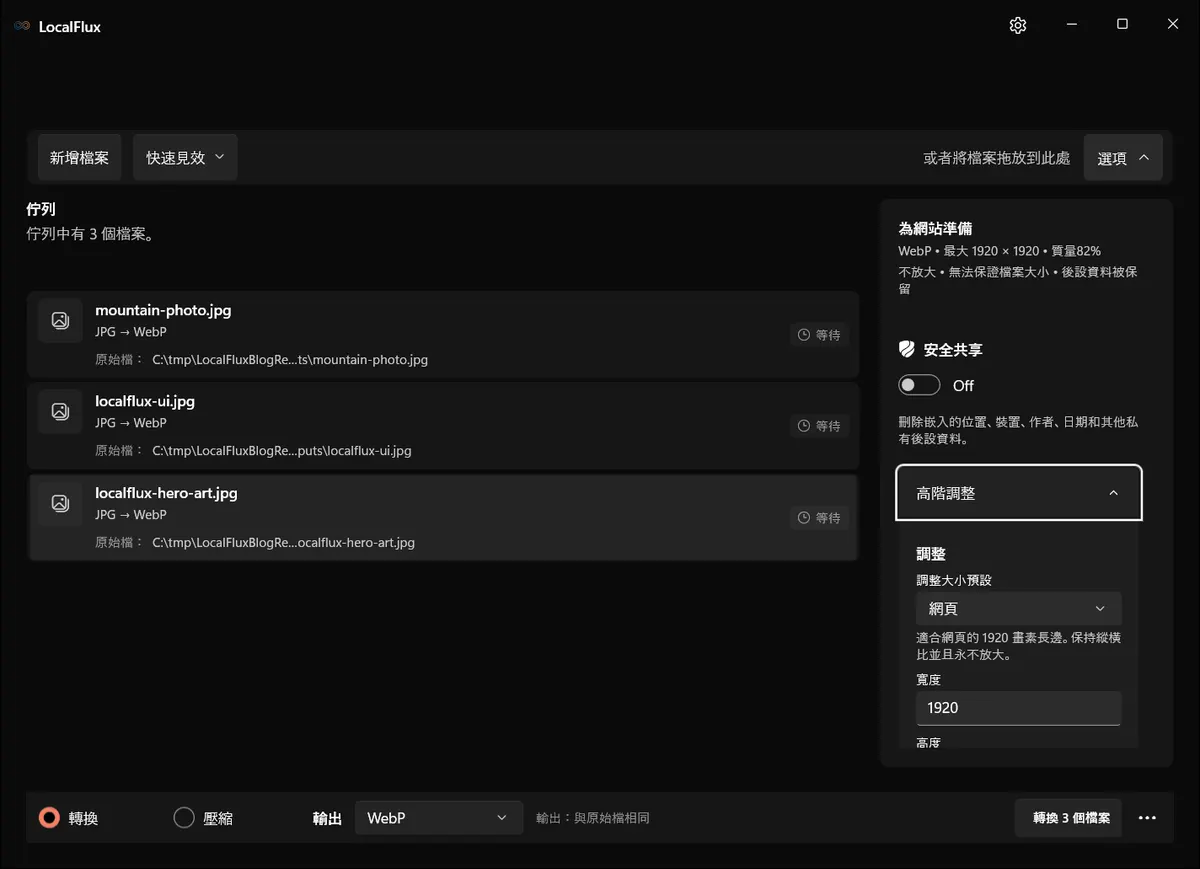Open the three-dots more menu

[x=1147, y=818]
